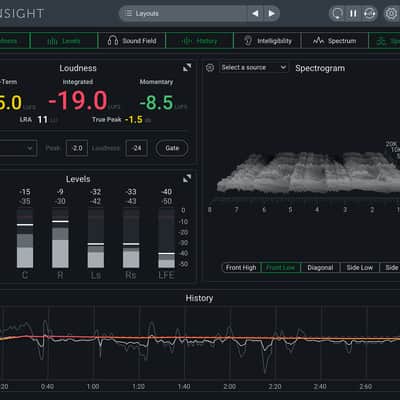This screenshot has height=400, width=400.
Task: Click the Integrated loudness value -19.0
Action: click(x=78, y=101)
